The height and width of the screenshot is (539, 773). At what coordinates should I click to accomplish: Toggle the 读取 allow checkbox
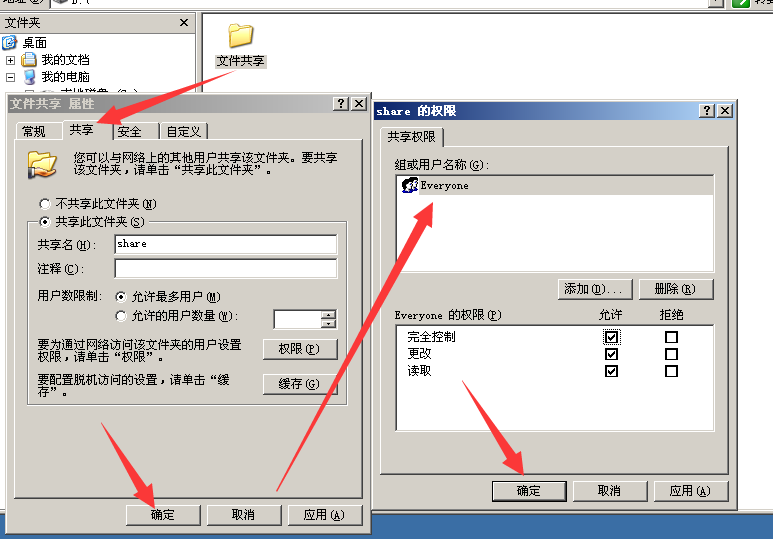coord(611,371)
